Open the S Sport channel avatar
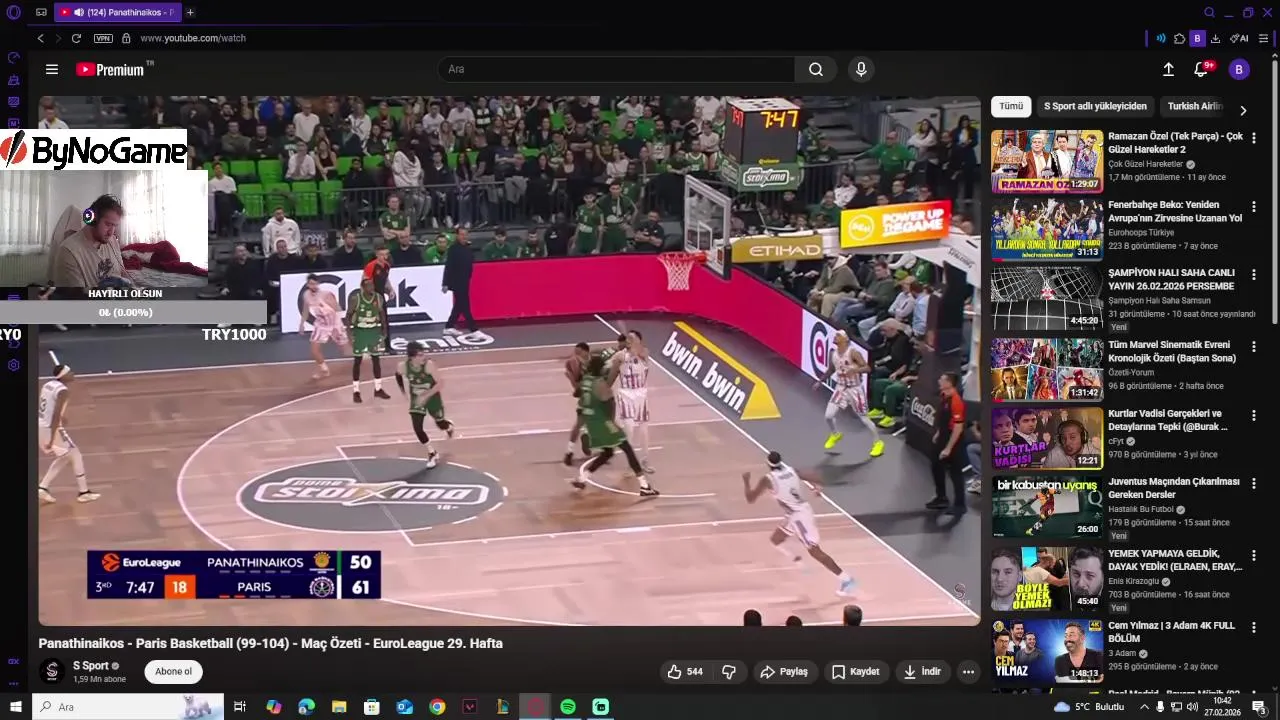The height and width of the screenshot is (720, 1280). click(x=52, y=672)
